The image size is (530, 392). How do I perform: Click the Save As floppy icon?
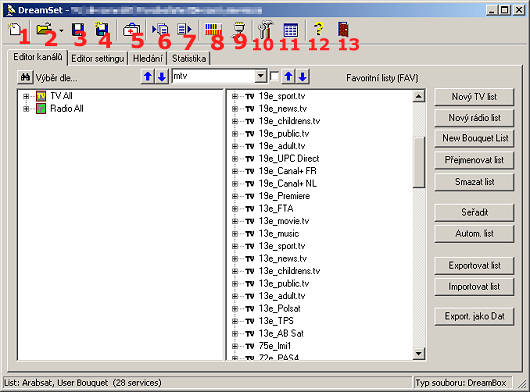(x=102, y=29)
